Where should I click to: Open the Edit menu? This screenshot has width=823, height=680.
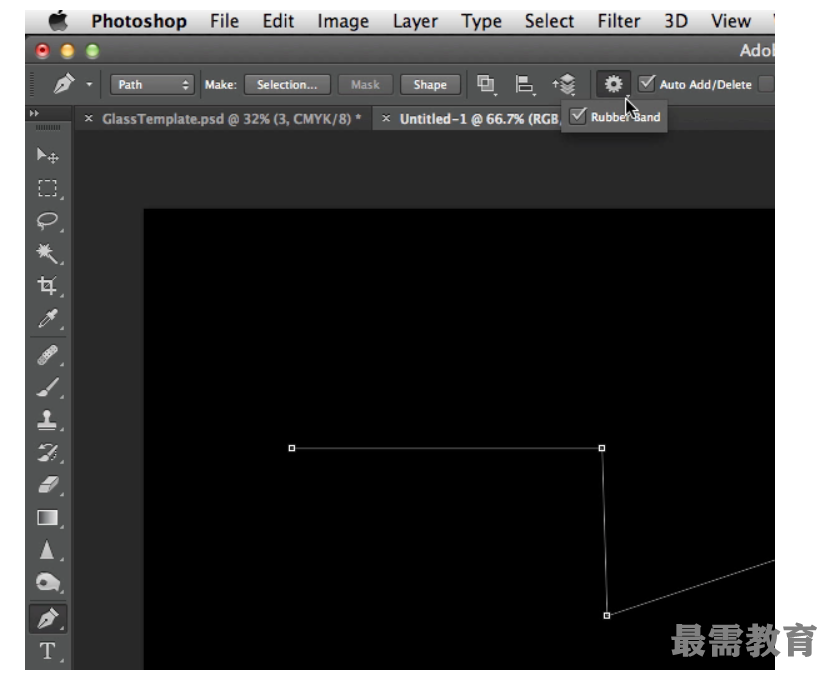tap(278, 21)
